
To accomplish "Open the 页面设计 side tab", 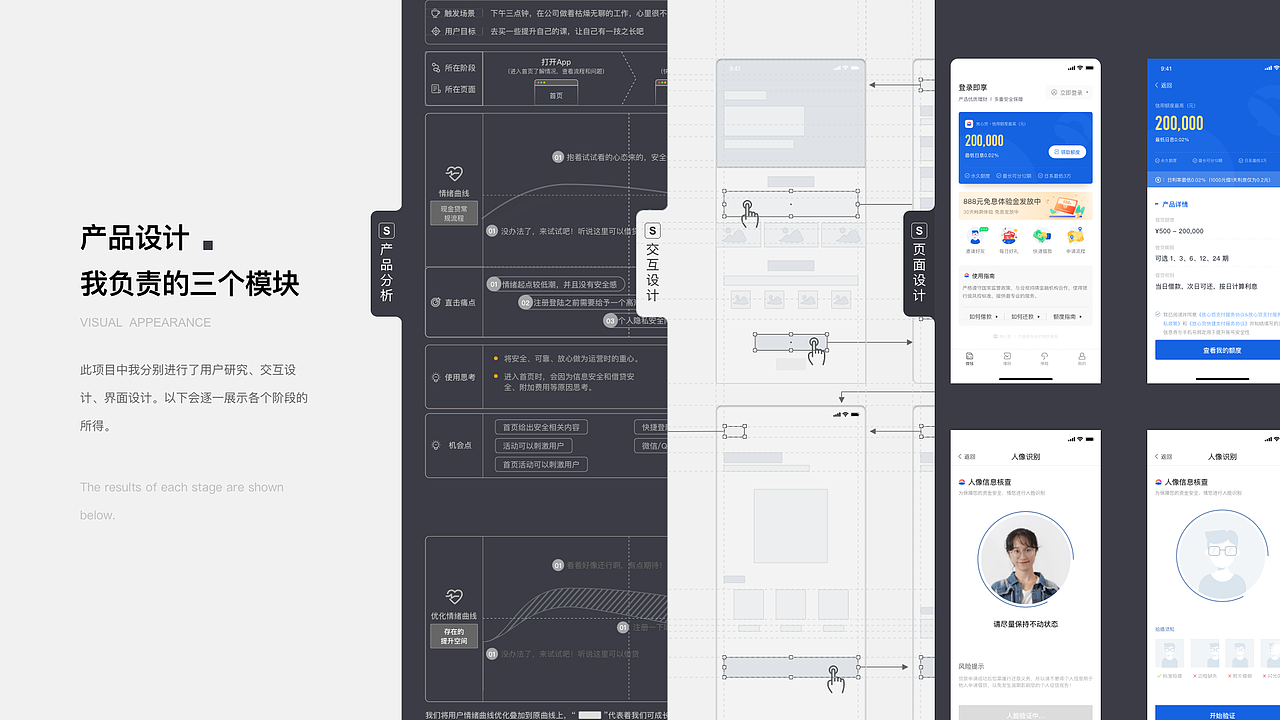I will pyautogui.click(x=919, y=264).
